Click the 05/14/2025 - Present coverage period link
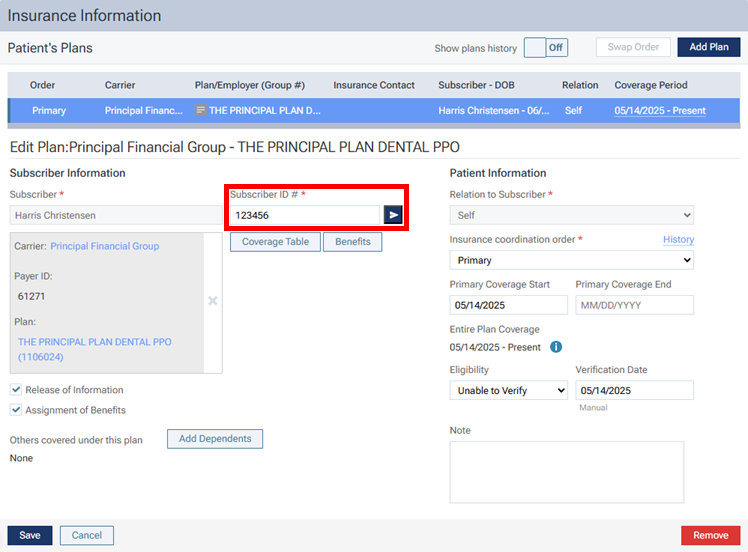The height and width of the screenshot is (552, 748). [x=660, y=111]
